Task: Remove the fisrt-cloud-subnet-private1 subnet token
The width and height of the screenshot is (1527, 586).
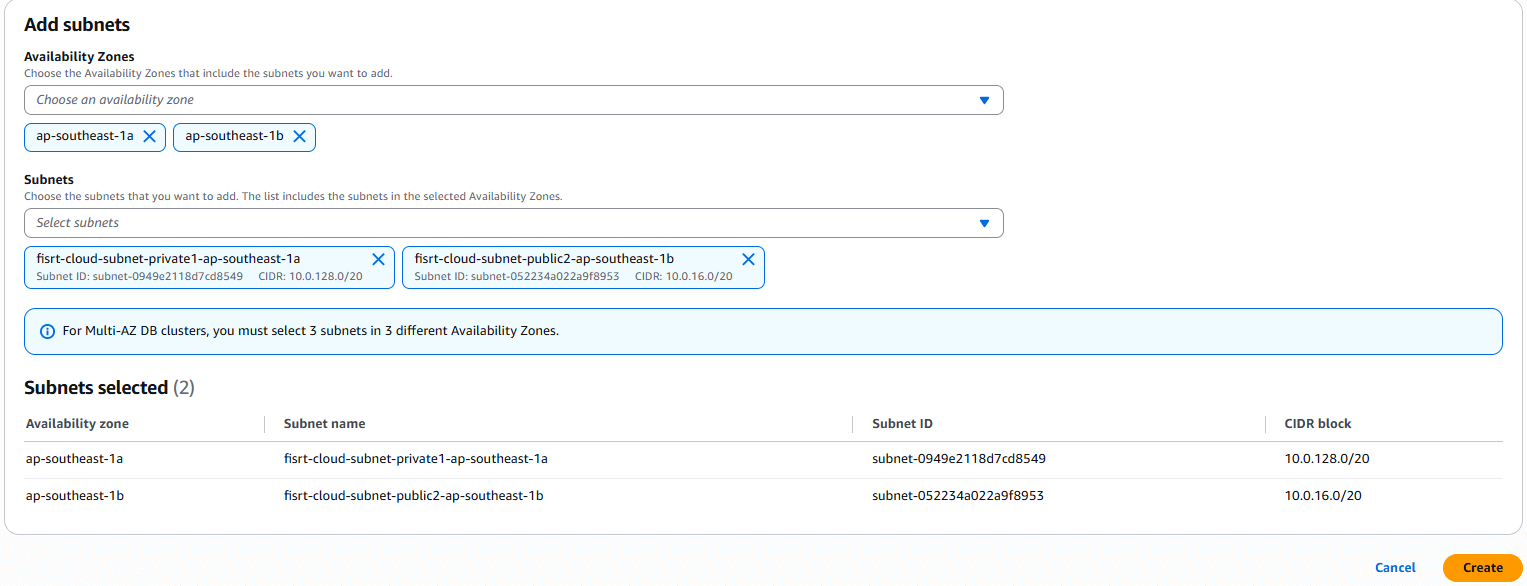Action: pyautogui.click(x=379, y=258)
